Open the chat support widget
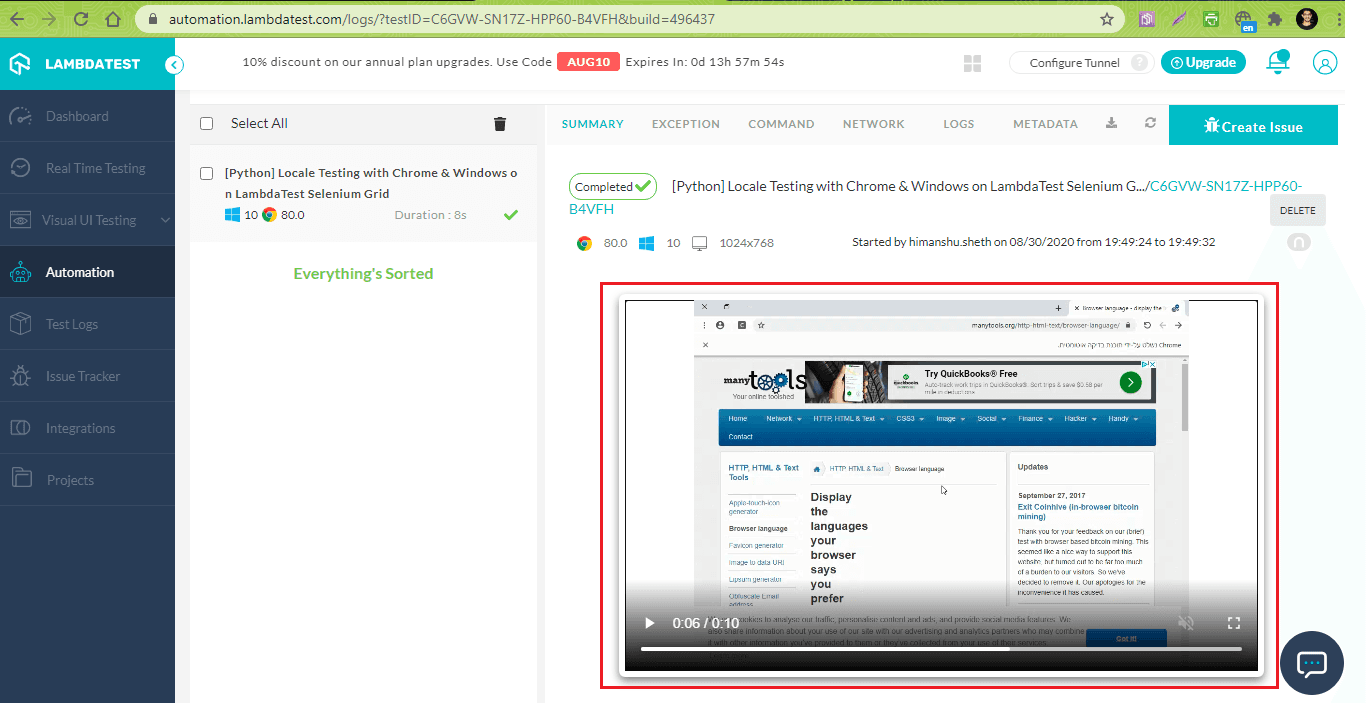Screen dimensions: 1366x703 coord(1311,663)
